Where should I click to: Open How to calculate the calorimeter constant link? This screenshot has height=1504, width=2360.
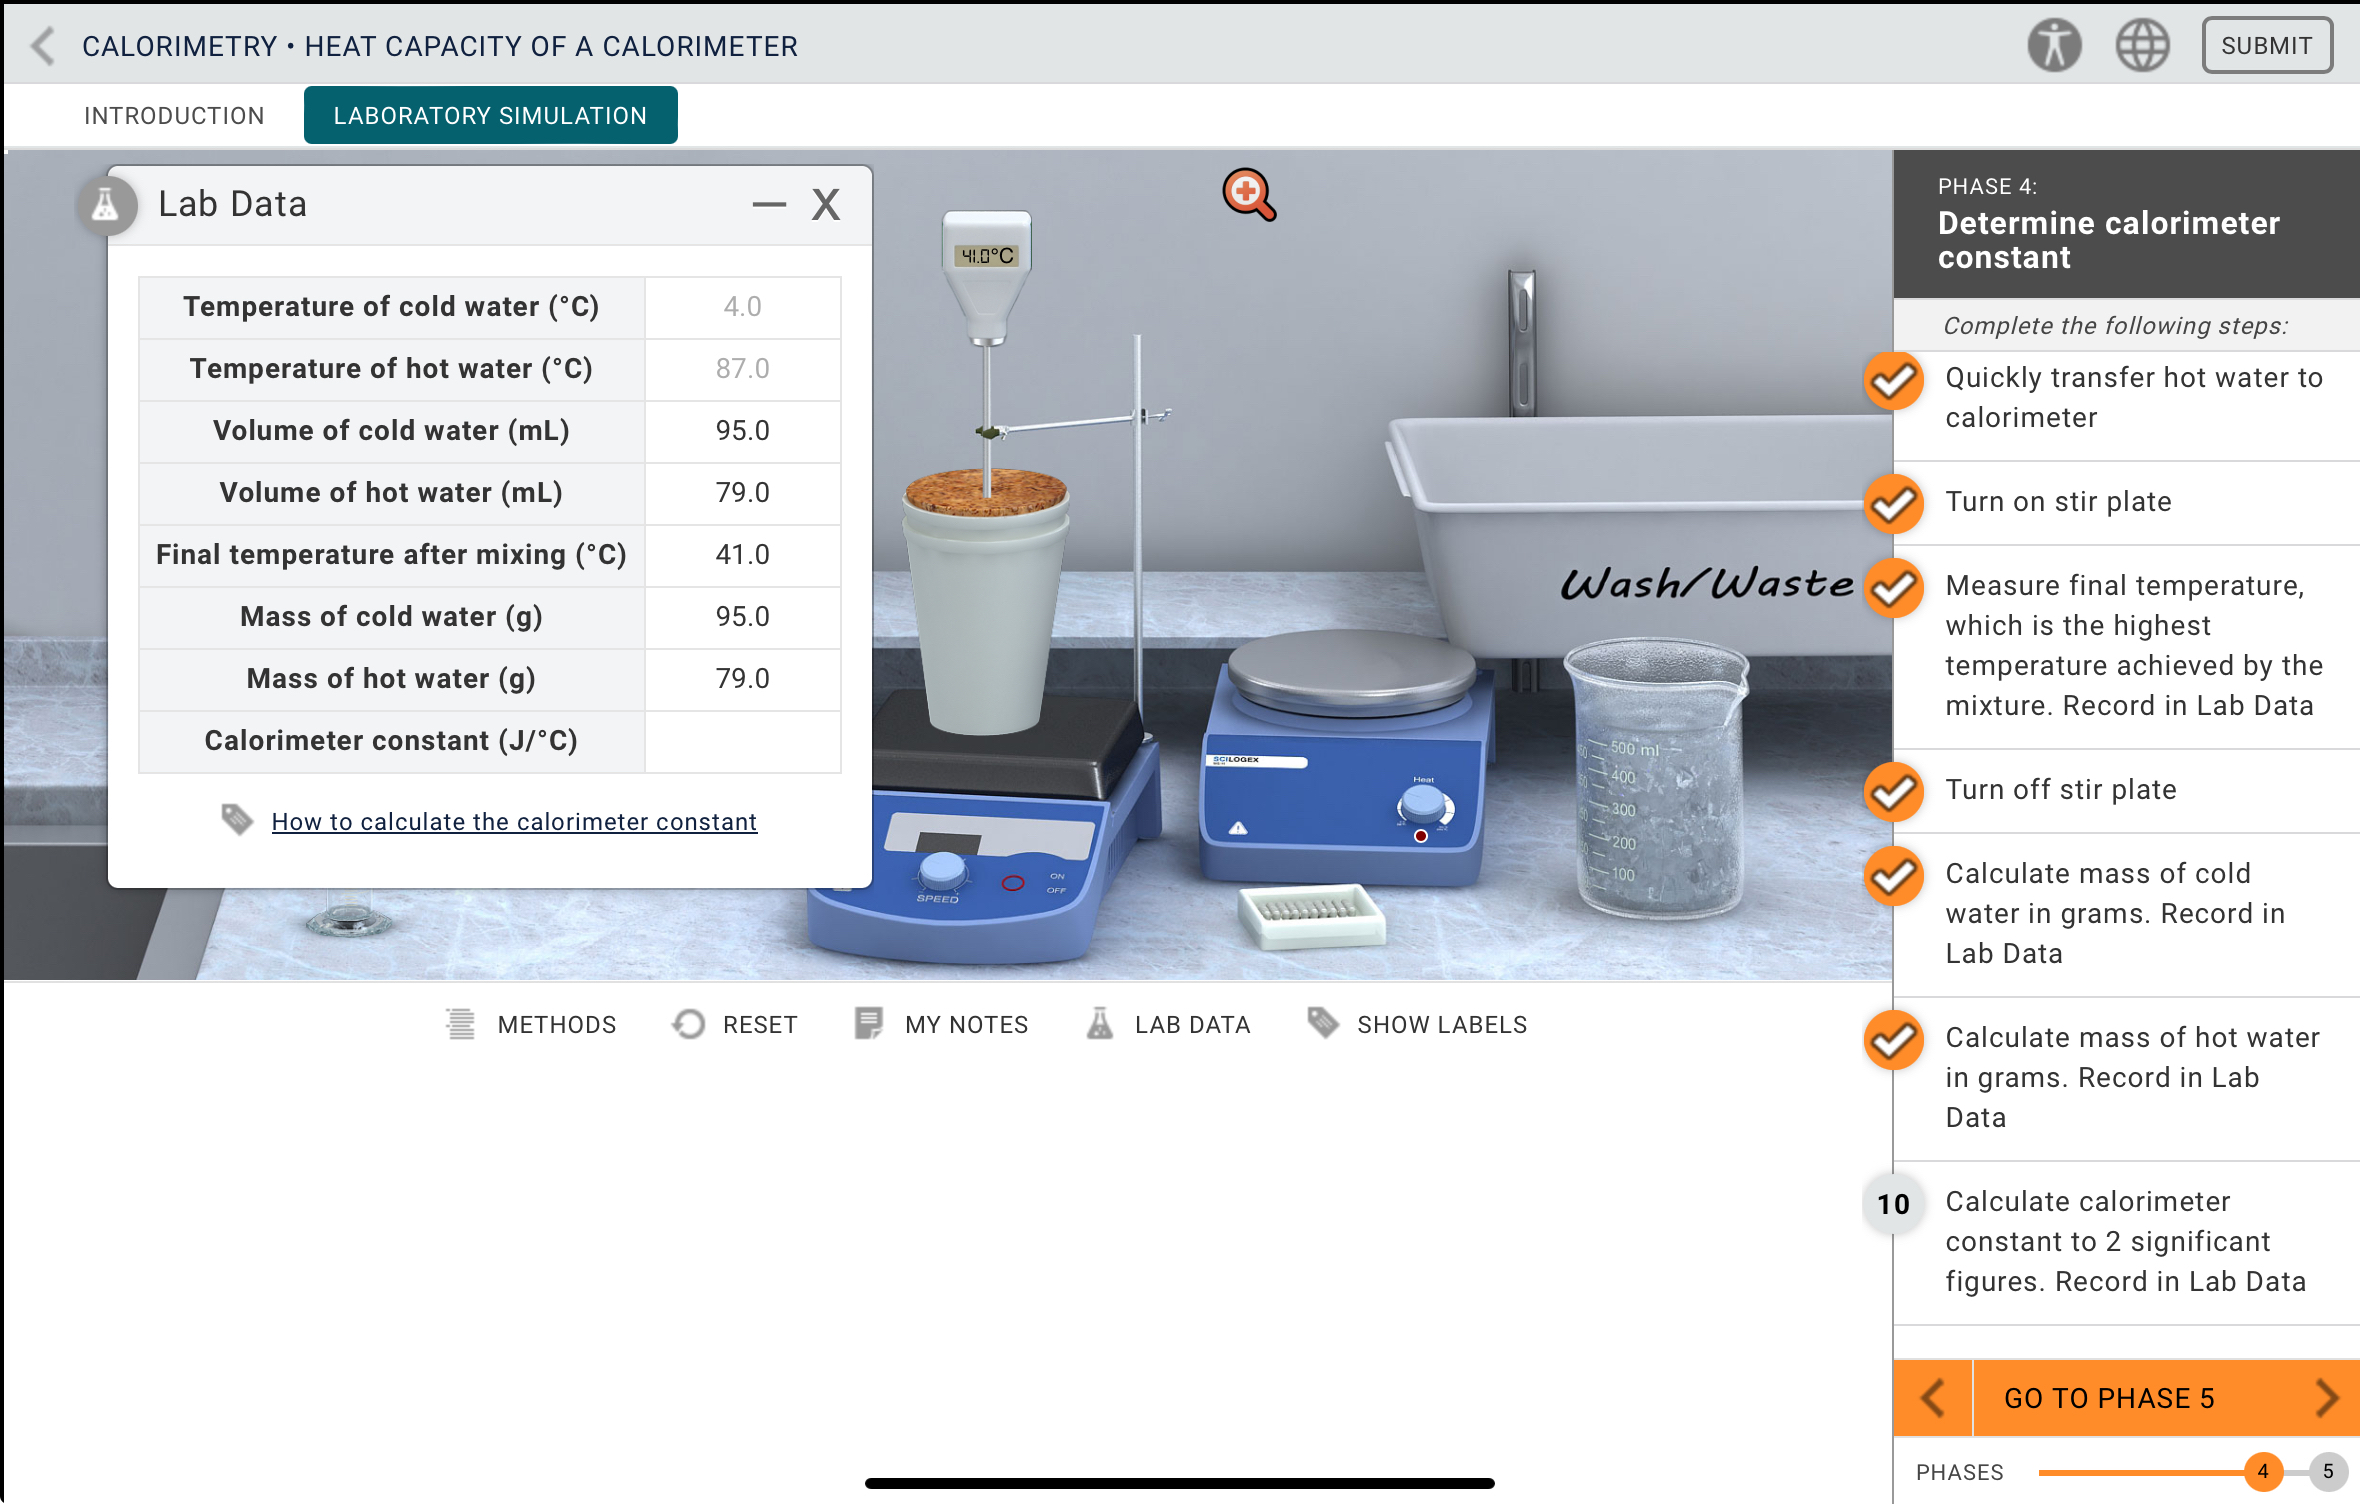[514, 821]
